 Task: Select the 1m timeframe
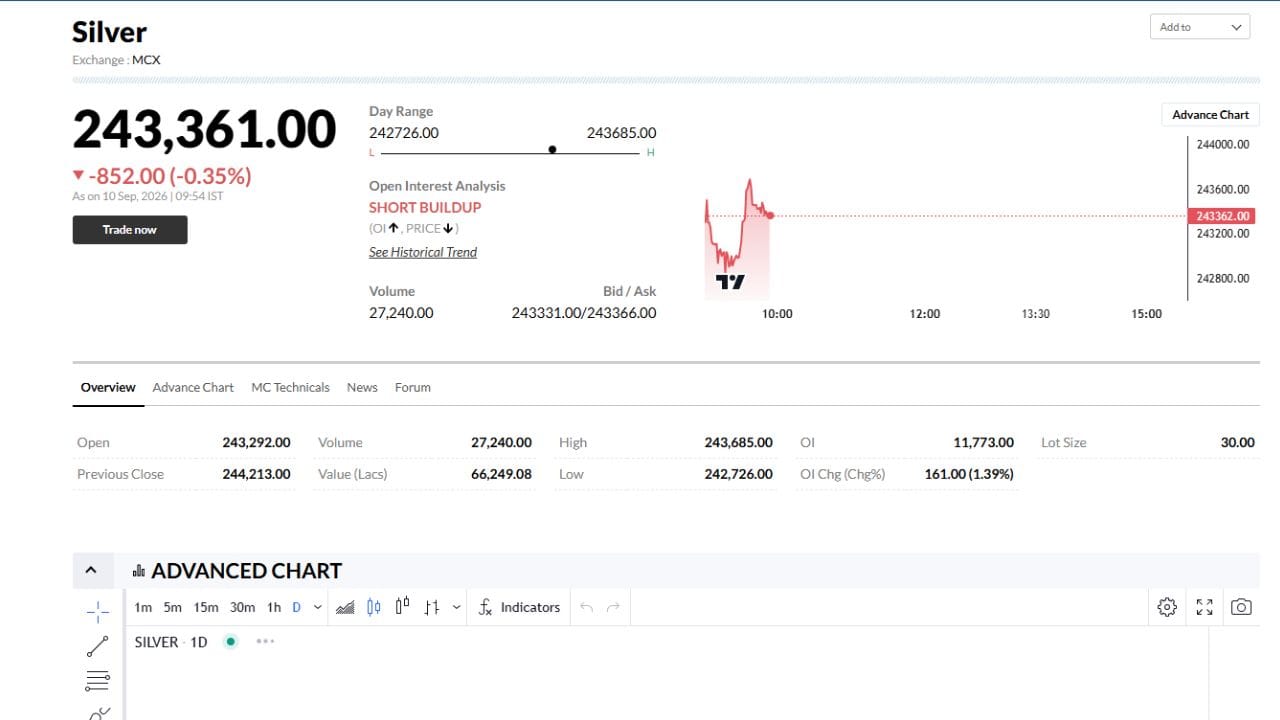(x=143, y=607)
